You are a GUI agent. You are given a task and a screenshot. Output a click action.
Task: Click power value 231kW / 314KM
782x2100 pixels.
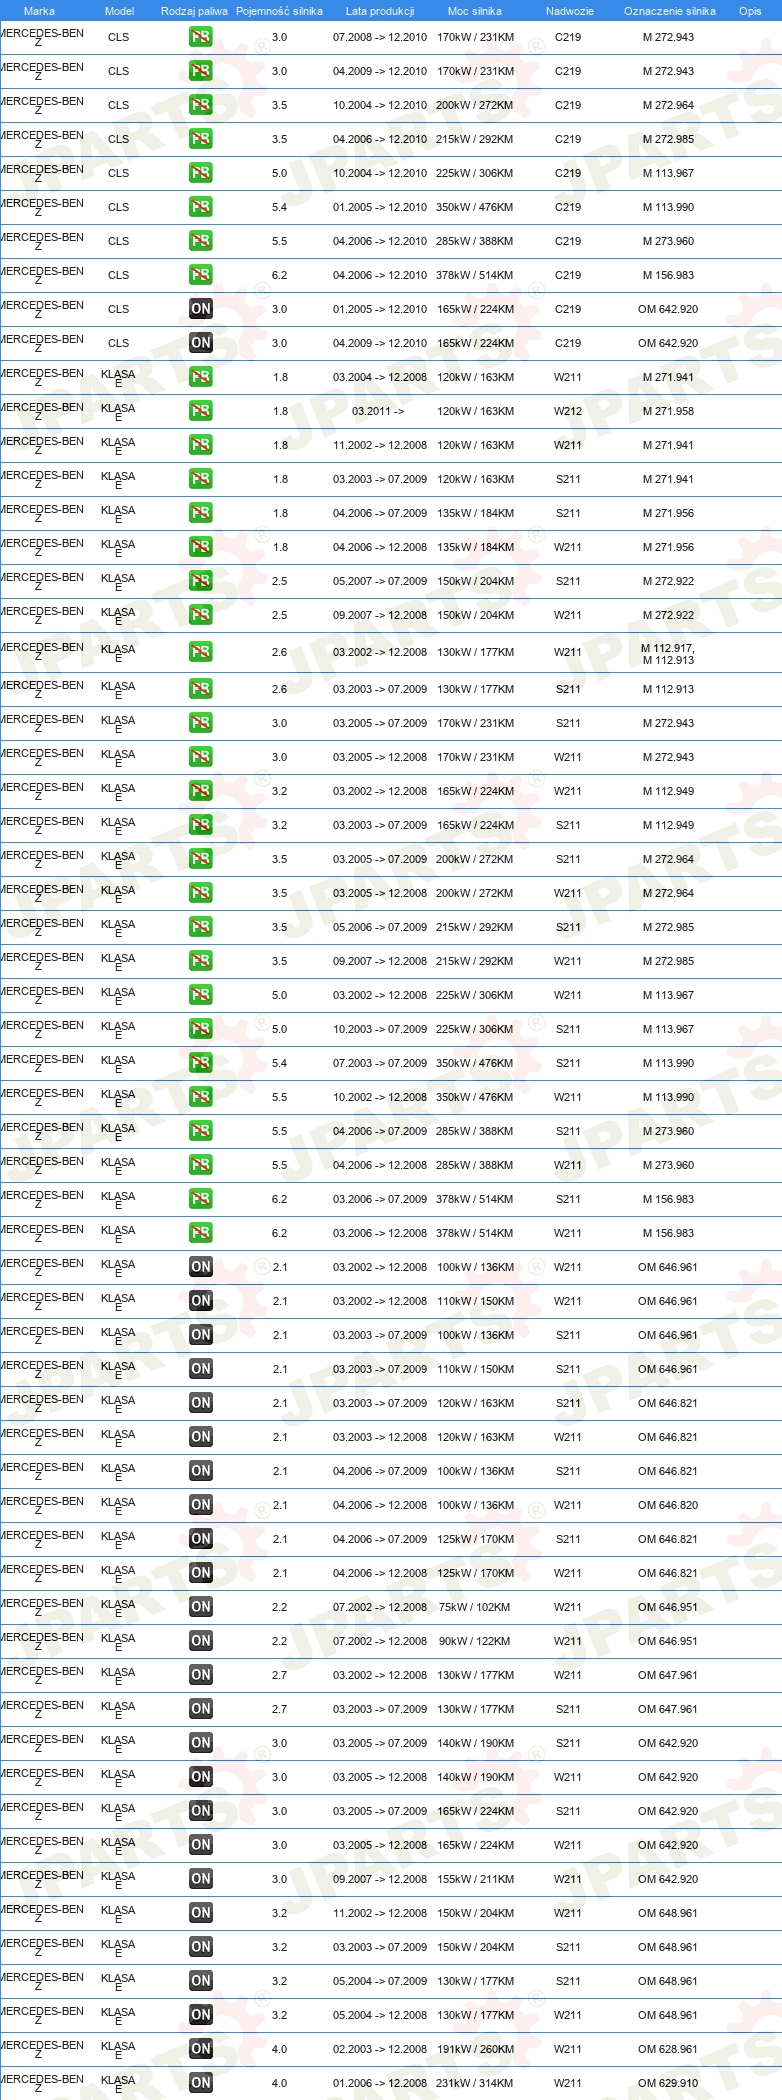pyautogui.click(x=475, y=2083)
